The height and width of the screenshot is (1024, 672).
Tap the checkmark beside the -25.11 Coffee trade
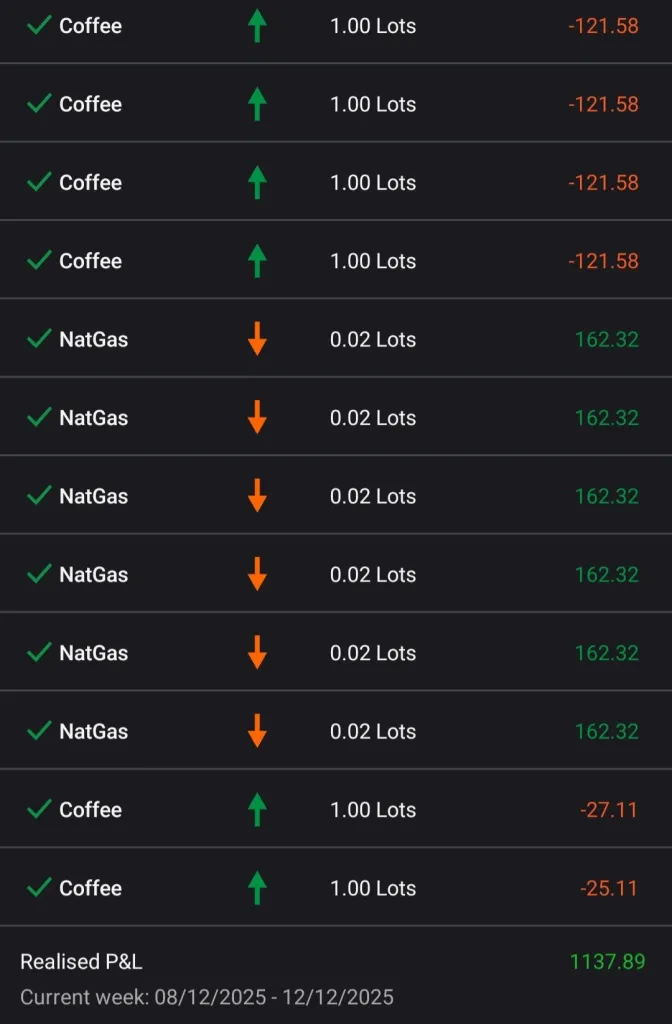tap(39, 887)
